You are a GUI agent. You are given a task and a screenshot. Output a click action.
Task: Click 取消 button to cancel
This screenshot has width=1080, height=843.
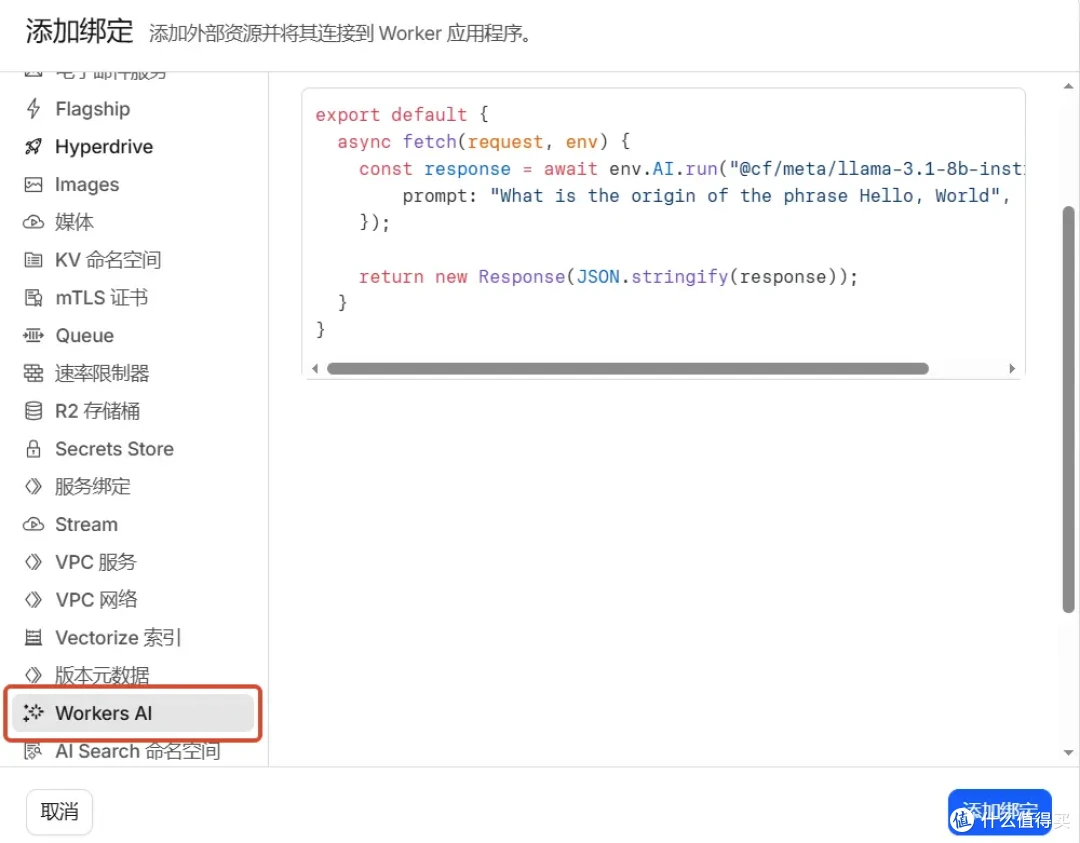pos(59,811)
